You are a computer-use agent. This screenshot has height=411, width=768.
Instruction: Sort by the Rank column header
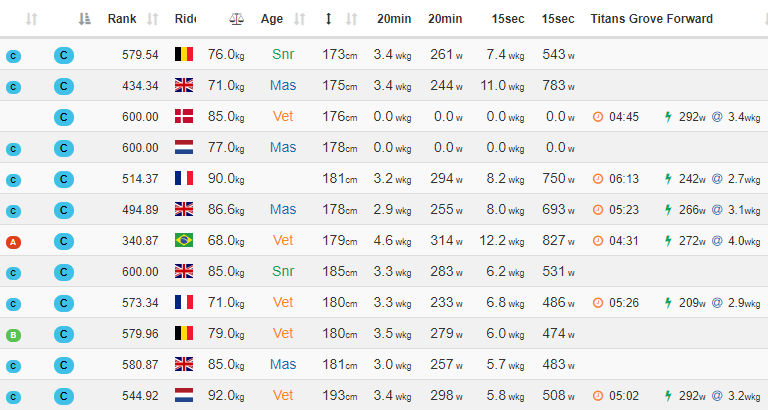tap(122, 19)
